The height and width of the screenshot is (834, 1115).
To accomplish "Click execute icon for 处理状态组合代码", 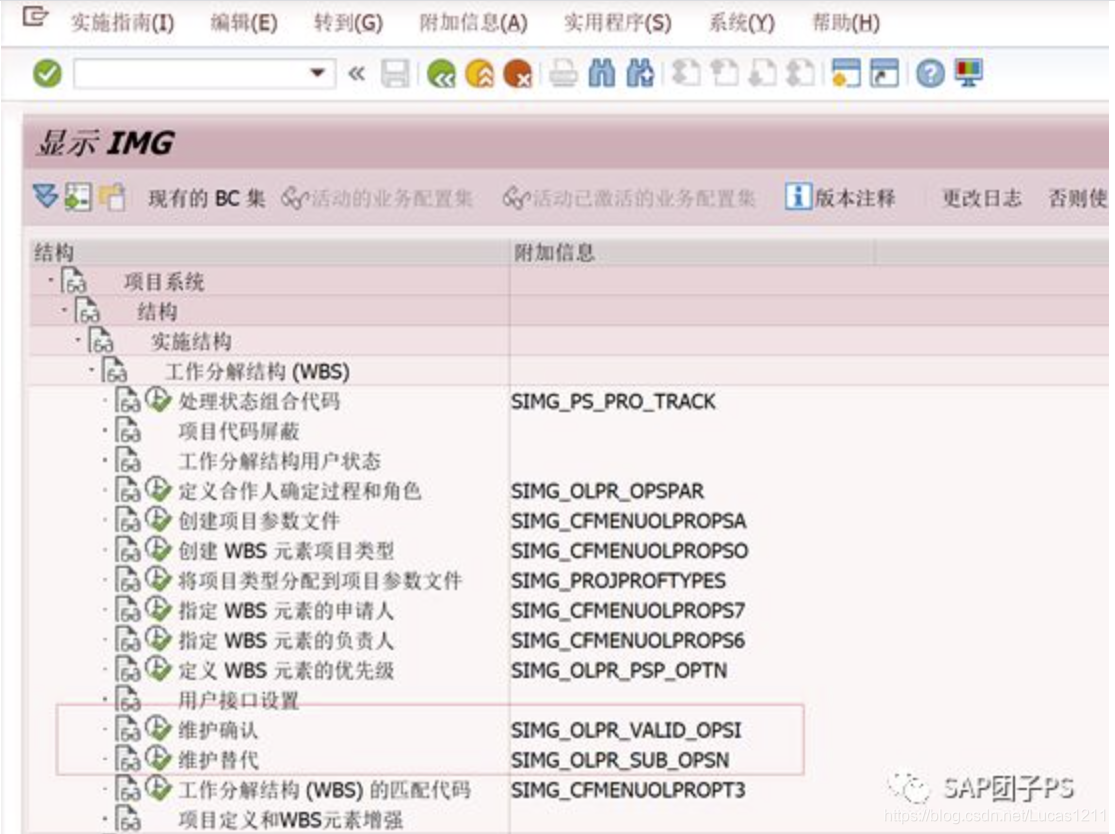I will click(x=159, y=400).
